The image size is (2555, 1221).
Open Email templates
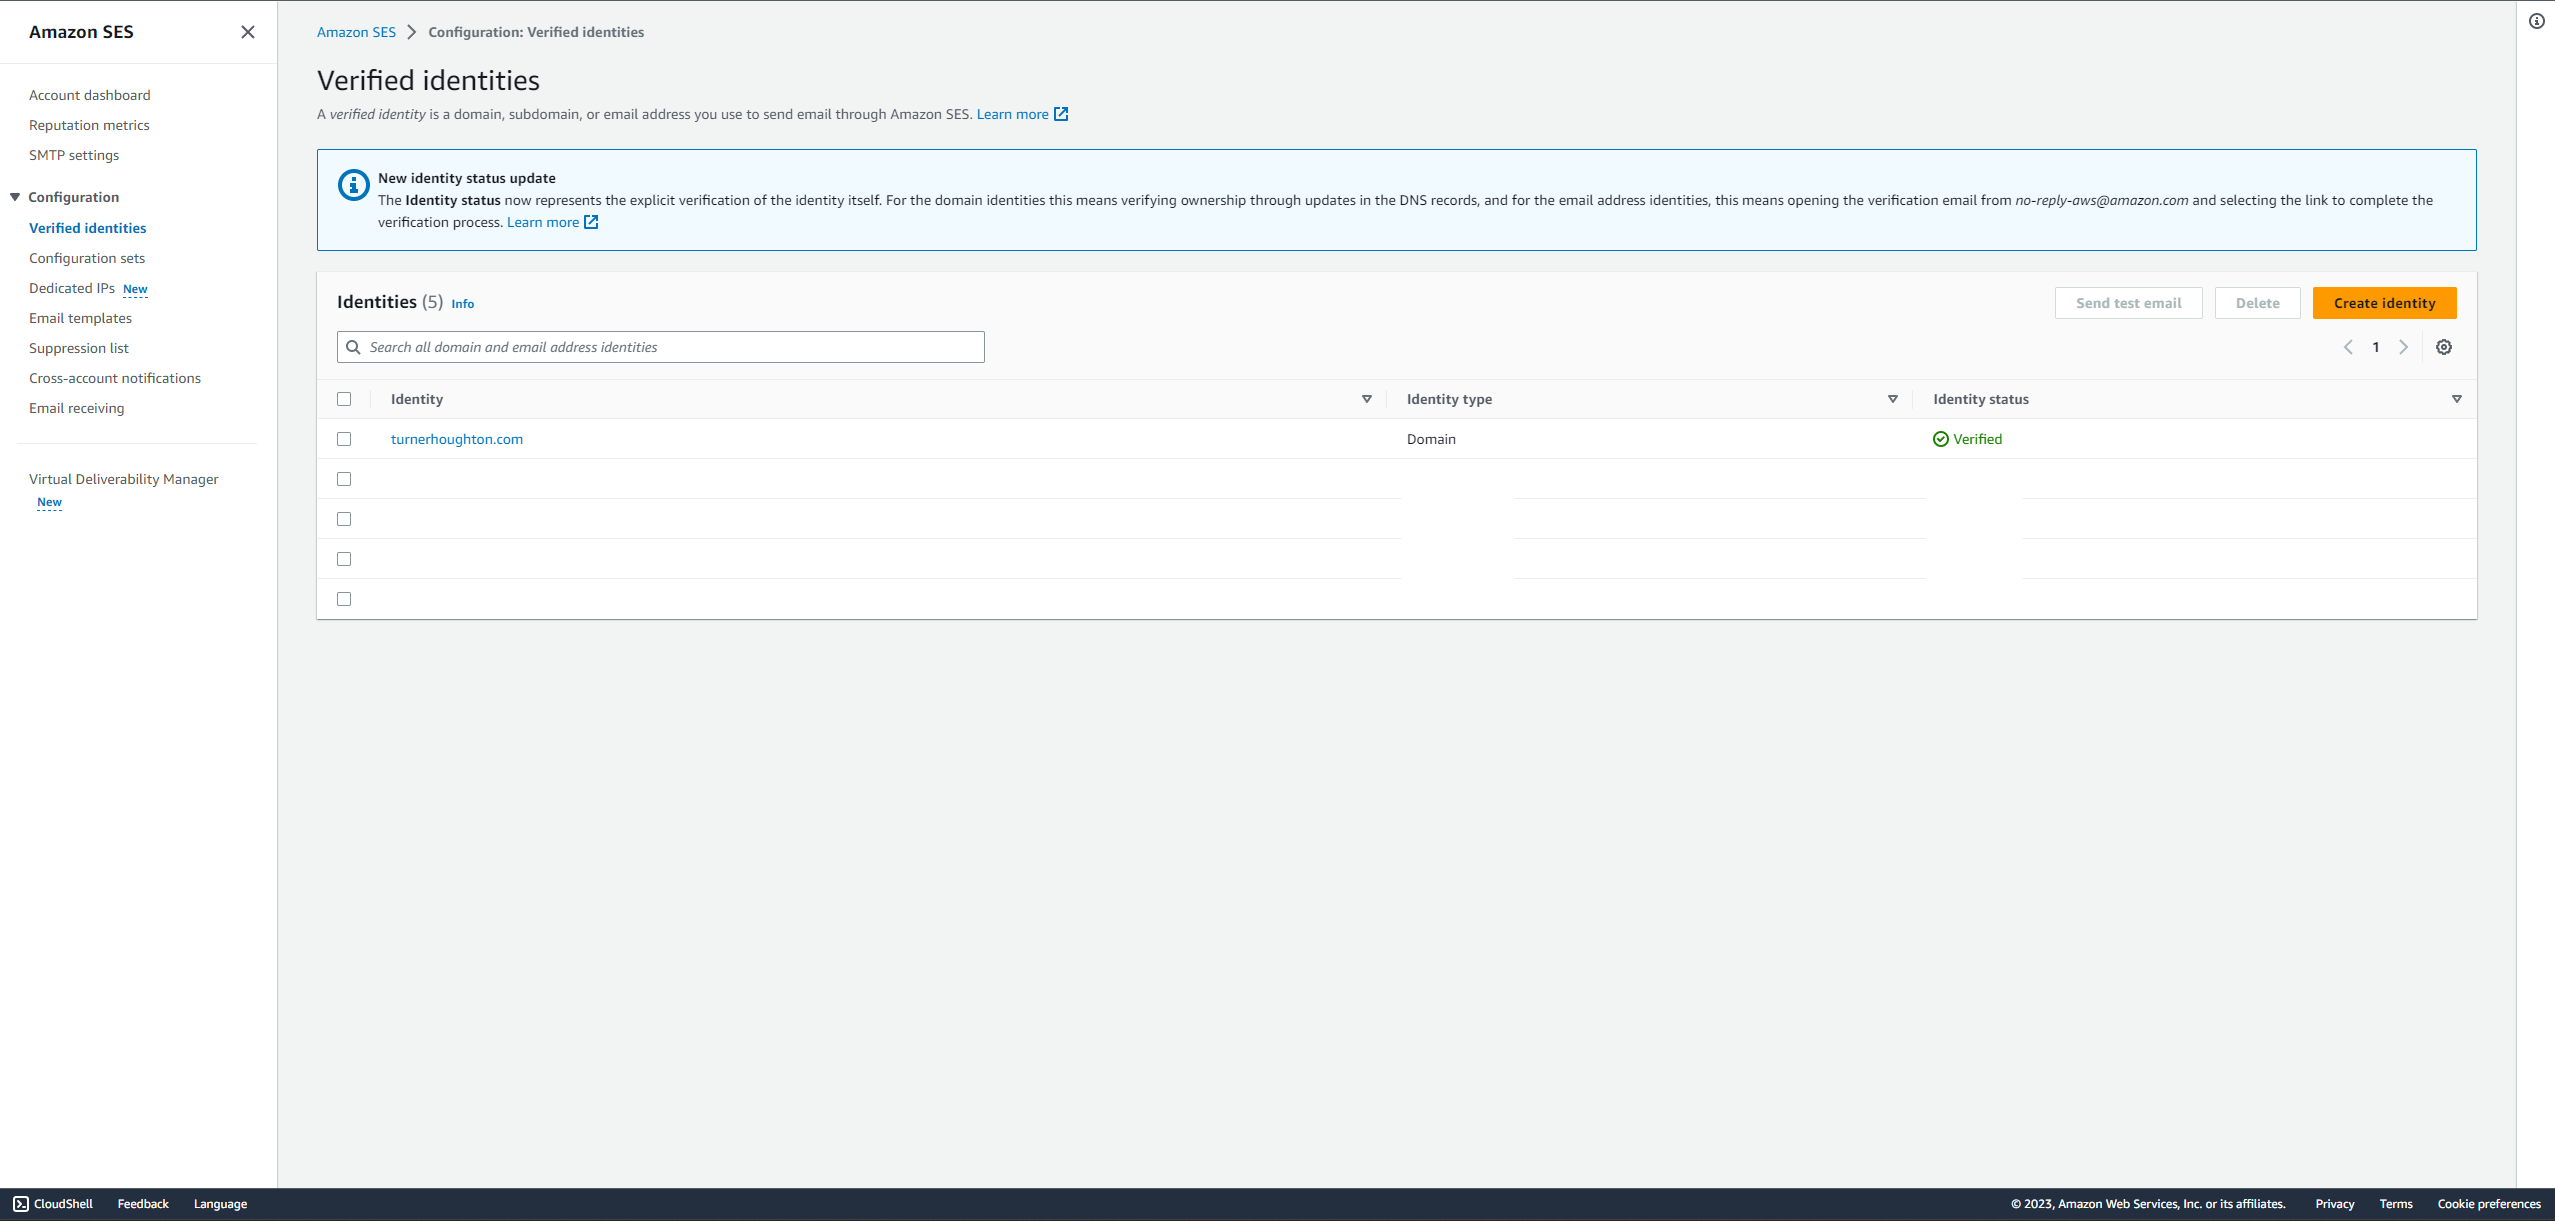80,318
